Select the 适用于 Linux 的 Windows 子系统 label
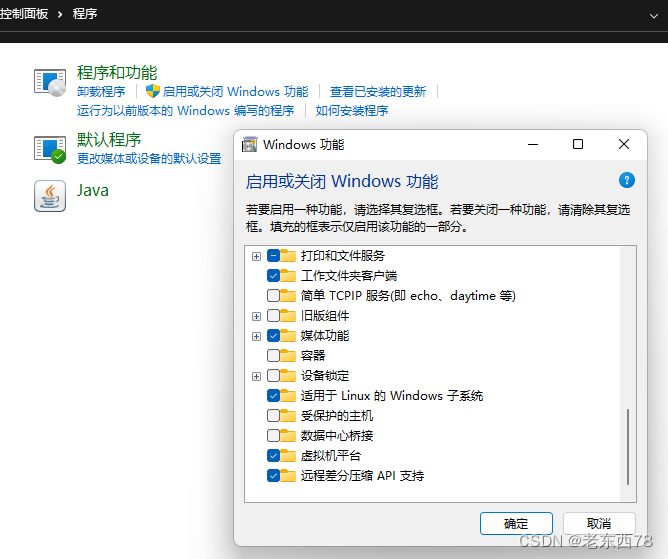 [x=392, y=396]
